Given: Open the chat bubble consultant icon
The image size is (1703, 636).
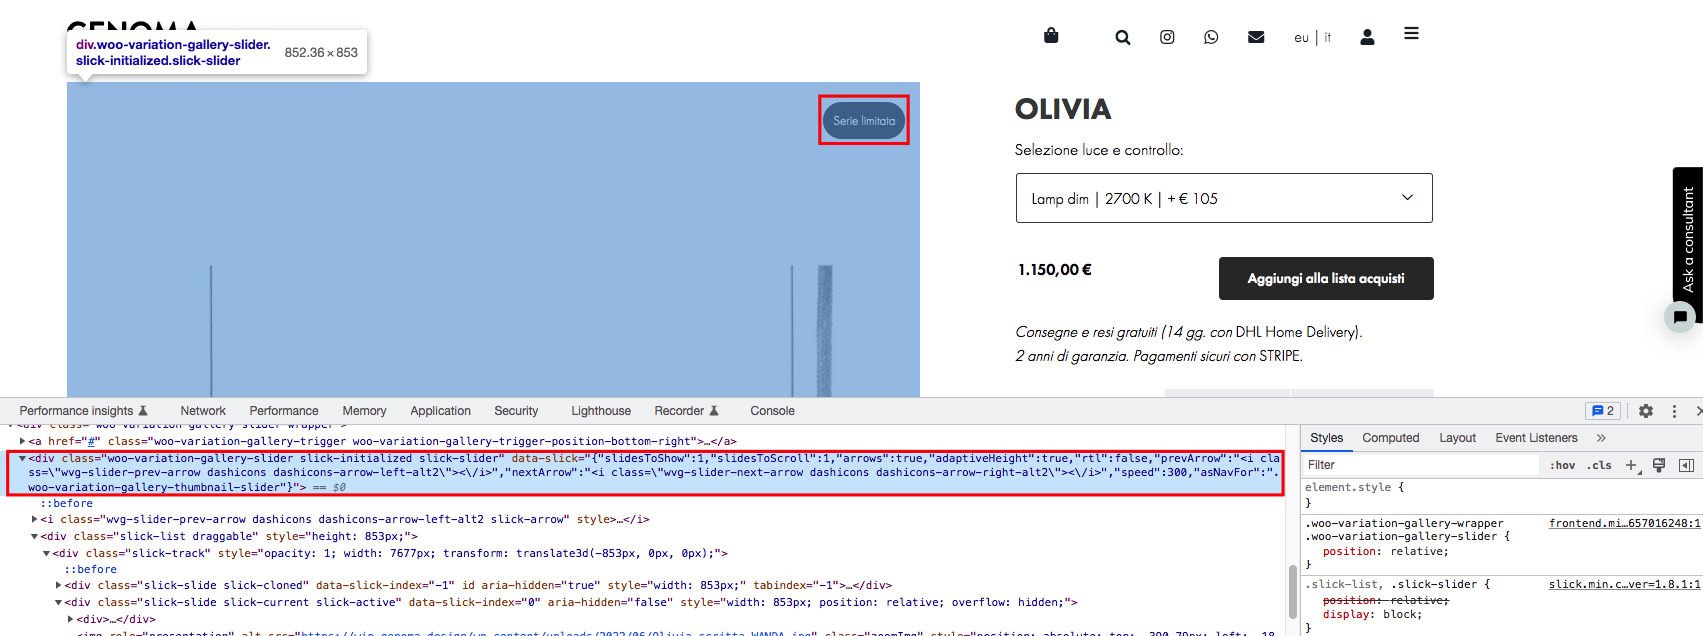Looking at the screenshot, I should point(1680,317).
